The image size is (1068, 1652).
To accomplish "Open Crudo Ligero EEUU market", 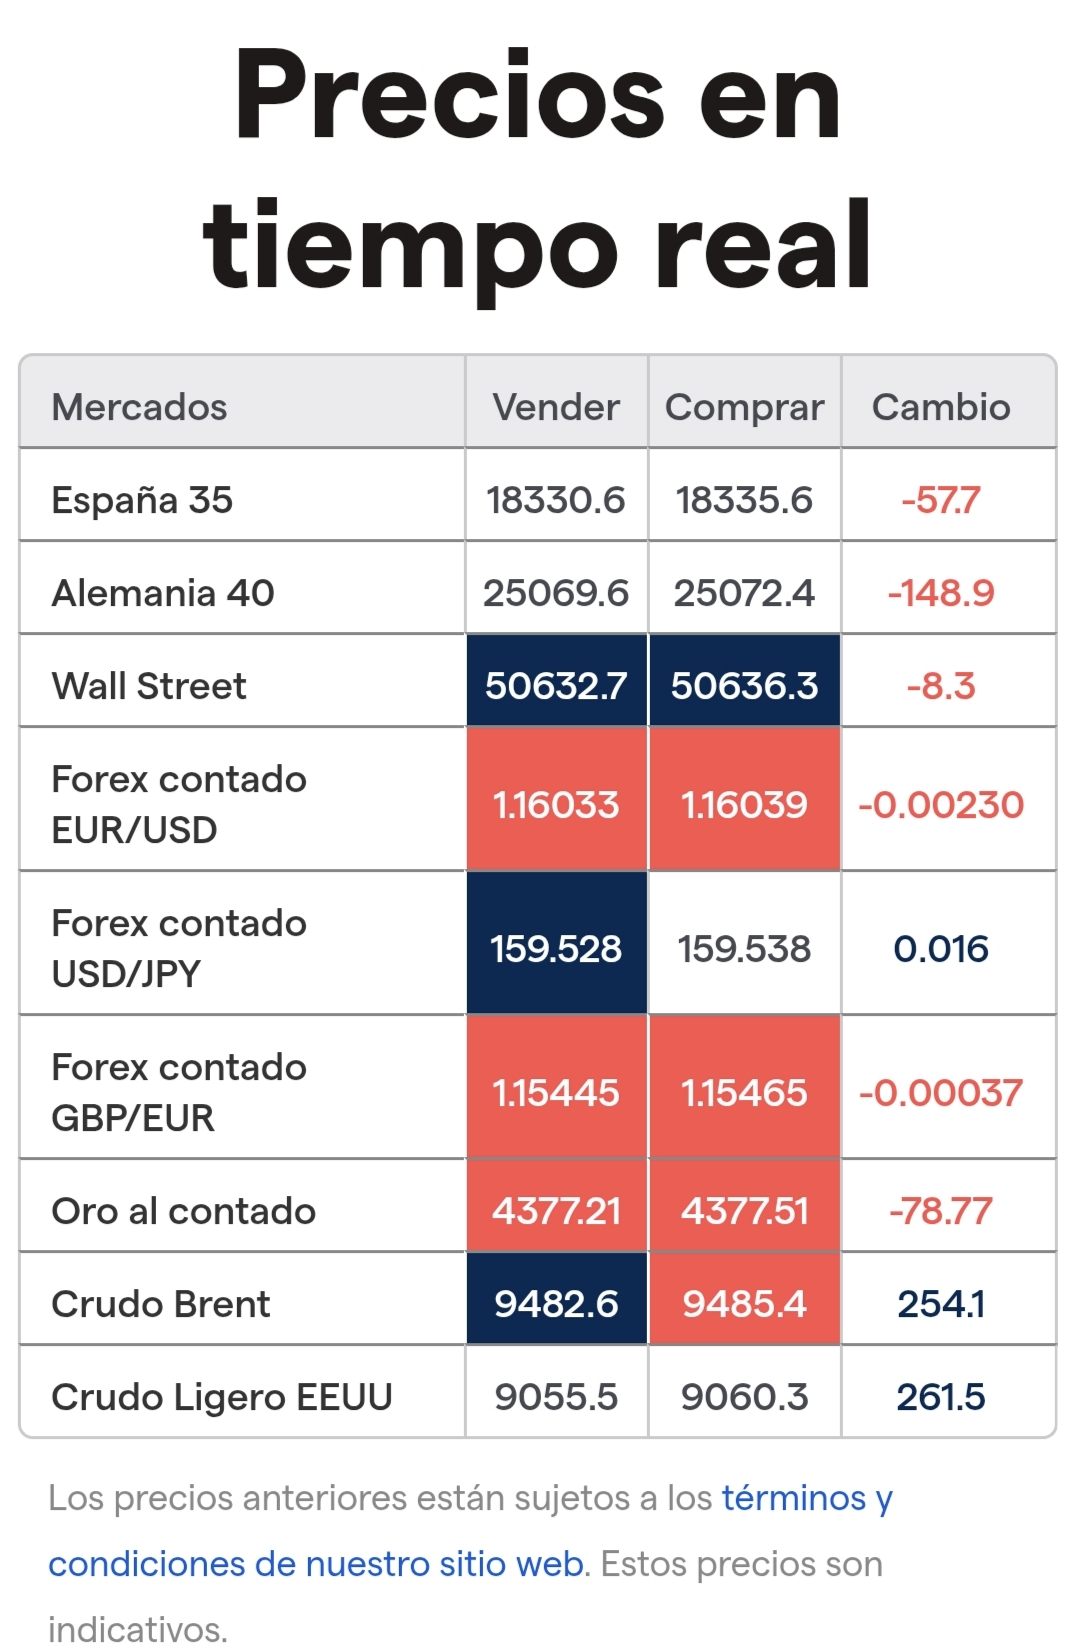I will 222,1397.
